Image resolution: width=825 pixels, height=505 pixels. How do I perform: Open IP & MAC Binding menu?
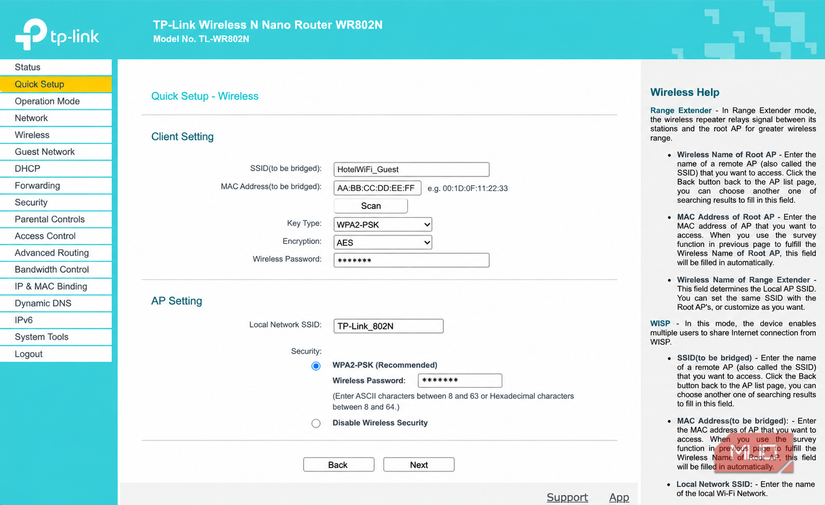(56, 286)
